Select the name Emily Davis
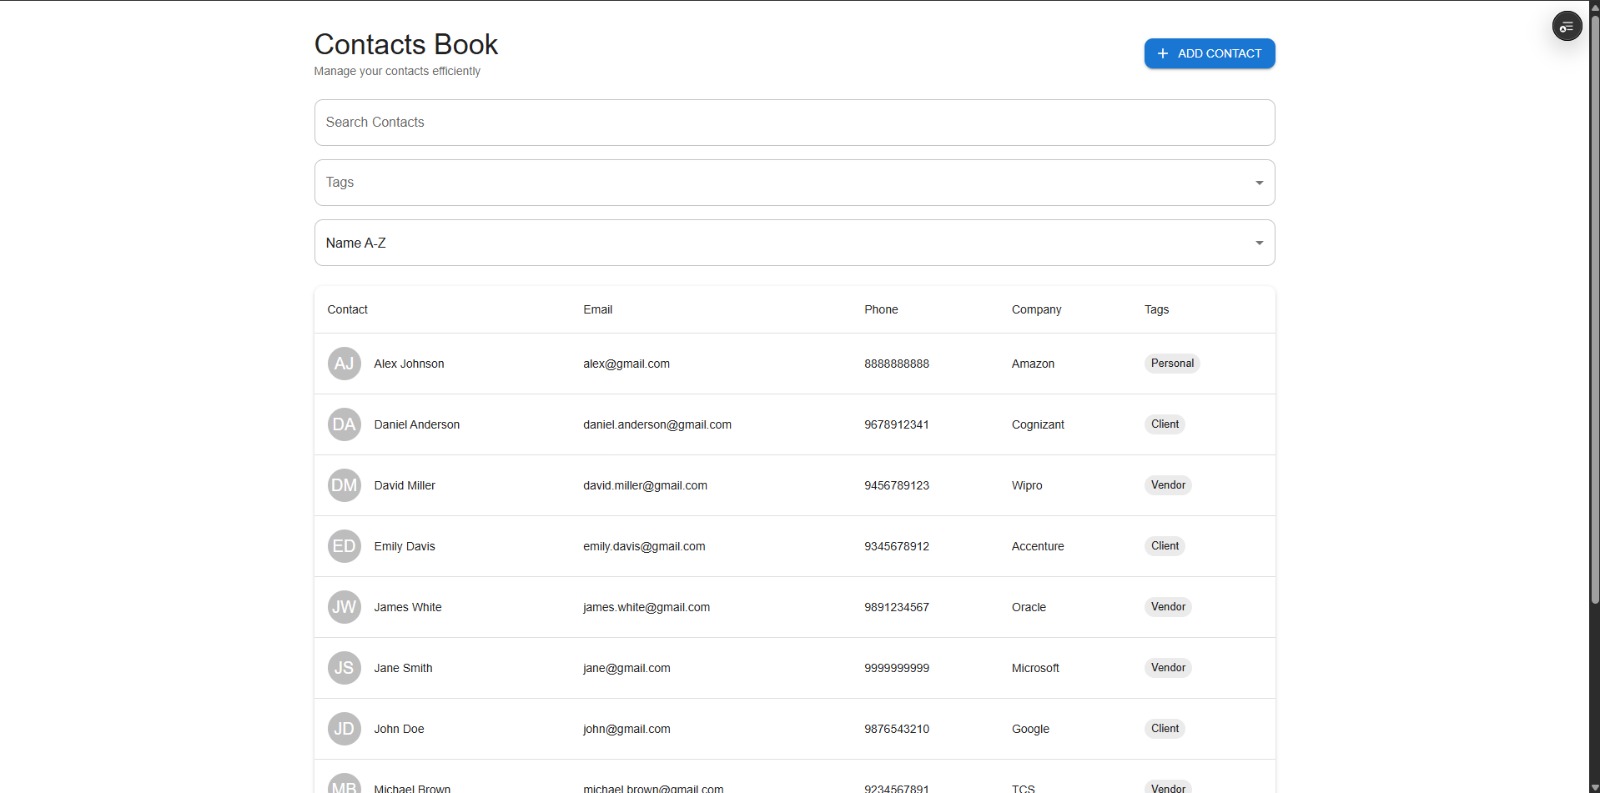This screenshot has height=793, width=1600. 404,547
